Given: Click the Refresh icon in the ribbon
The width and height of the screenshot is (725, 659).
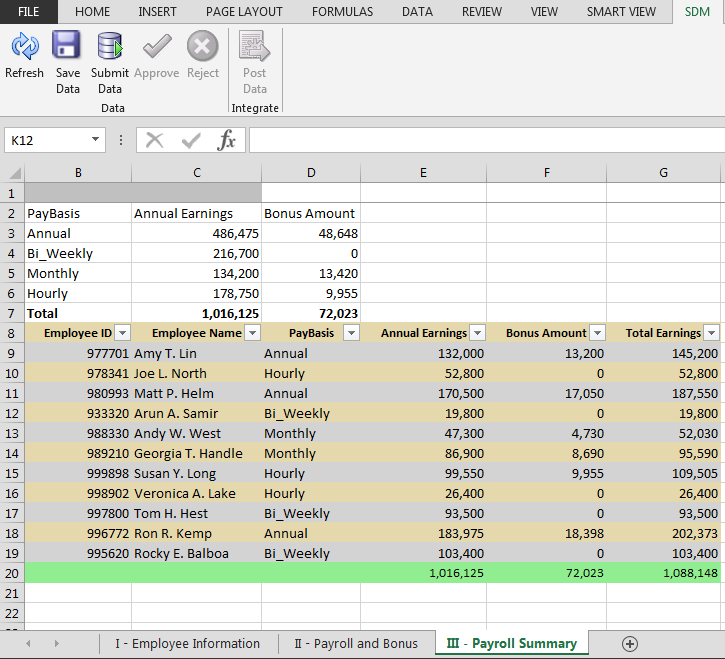Looking at the screenshot, I should coord(24,47).
